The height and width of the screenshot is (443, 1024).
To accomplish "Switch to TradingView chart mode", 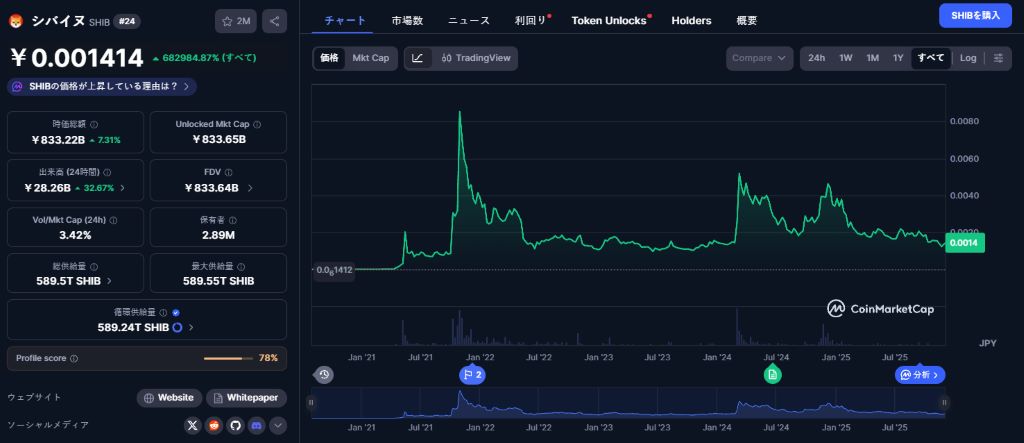I will click(476, 58).
